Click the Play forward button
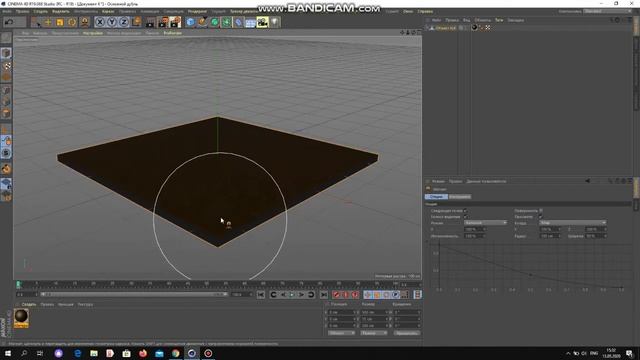Image resolution: width=640 pixels, height=360 pixels. (292, 295)
